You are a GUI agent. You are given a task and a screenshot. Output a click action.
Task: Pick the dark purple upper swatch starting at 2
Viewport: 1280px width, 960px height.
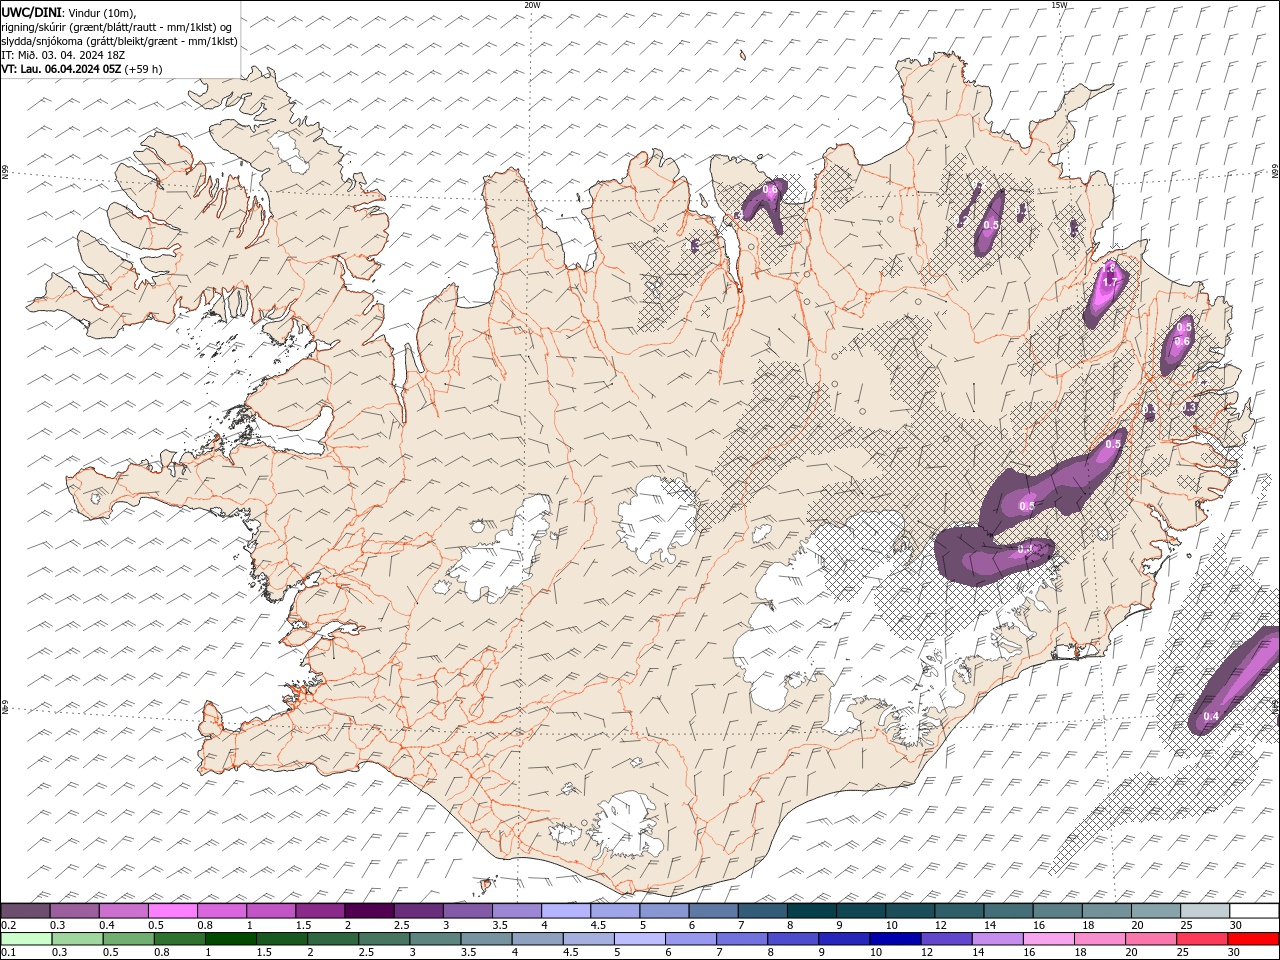coord(368,911)
